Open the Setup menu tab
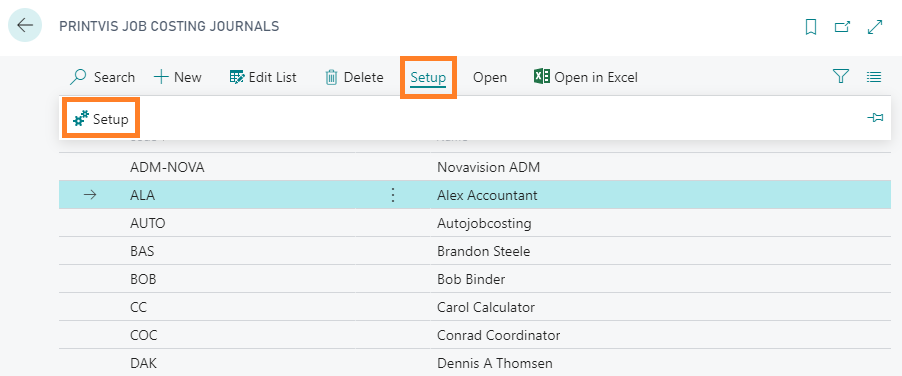The width and height of the screenshot is (902, 376). [429, 77]
